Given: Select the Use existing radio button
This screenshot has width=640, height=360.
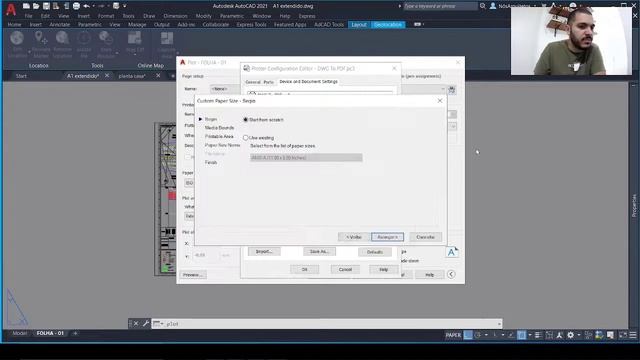Looking at the screenshot, I should (x=245, y=138).
